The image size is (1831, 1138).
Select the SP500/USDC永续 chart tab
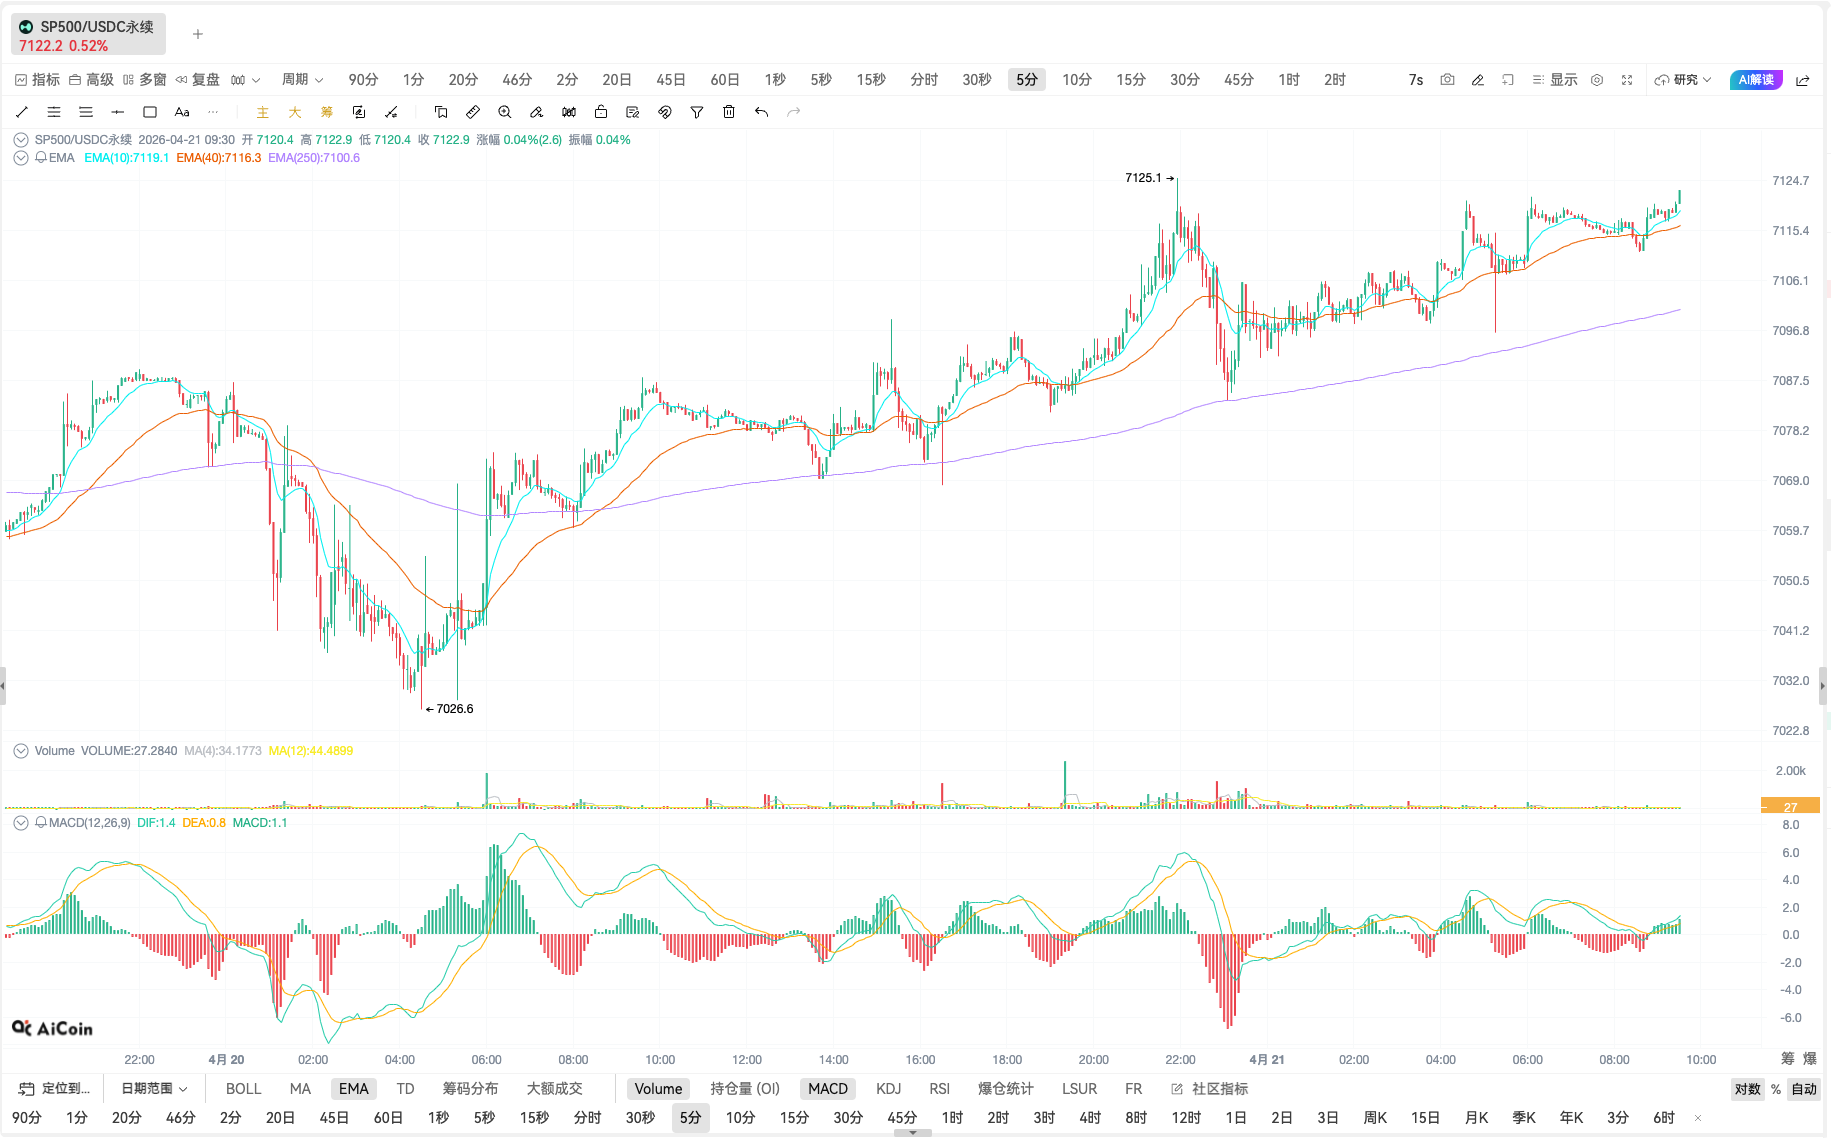(x=88, y=35)
